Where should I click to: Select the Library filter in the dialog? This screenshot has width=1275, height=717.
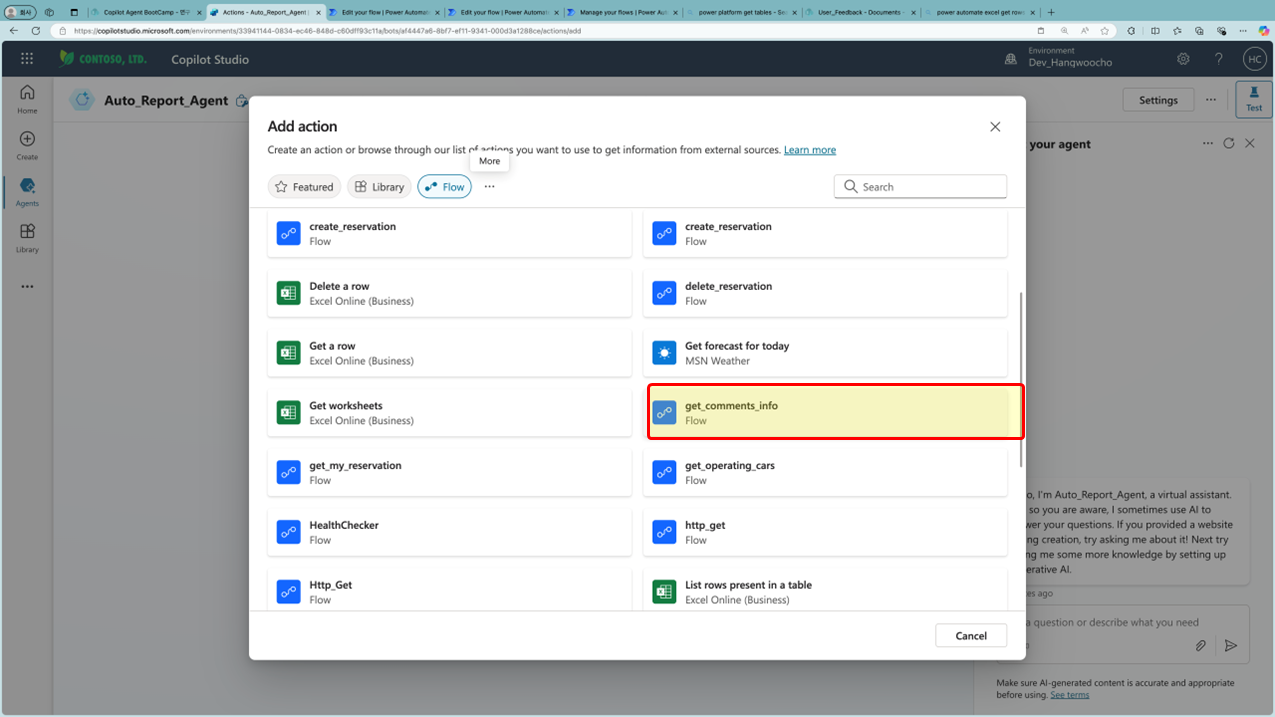[x=380, y=187]
